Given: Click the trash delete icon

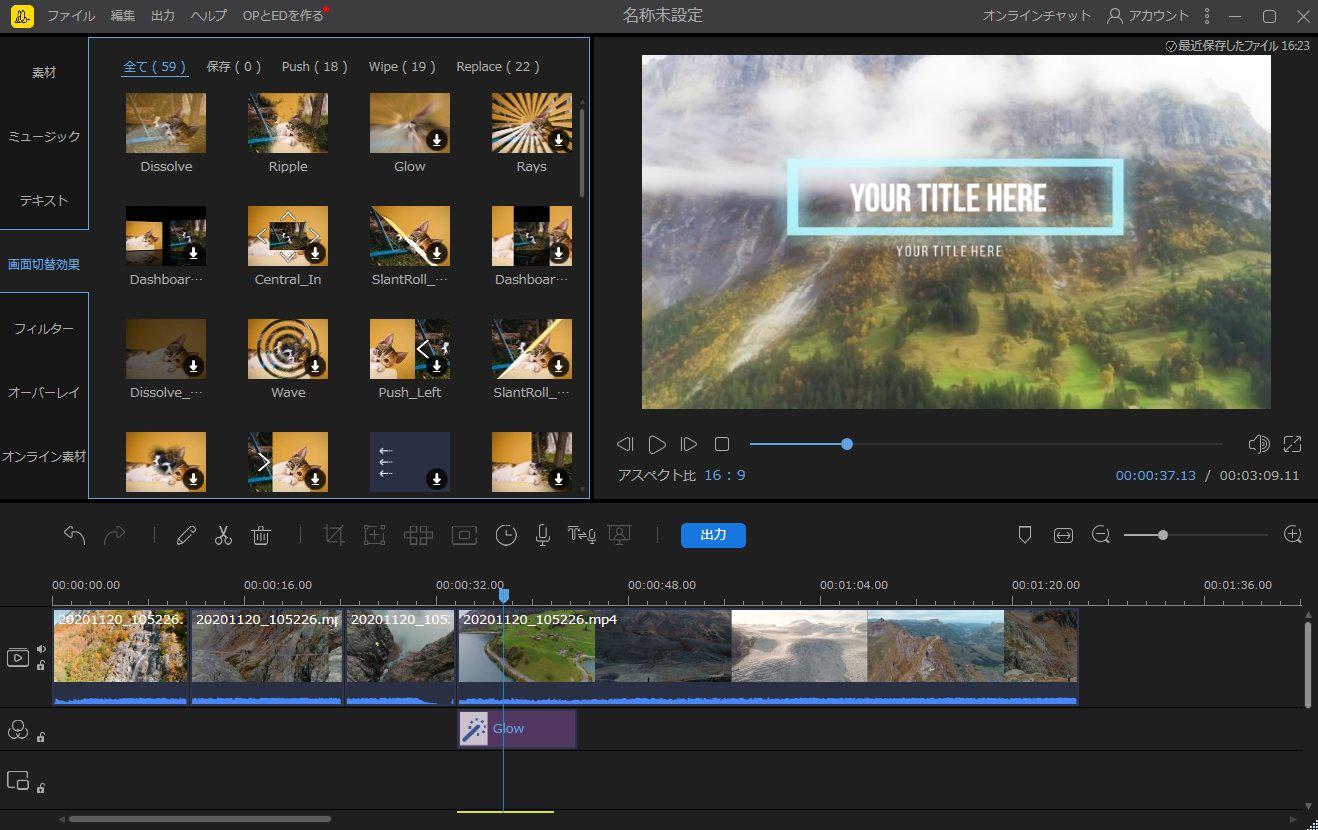Looking at the screenshot, I should (261, 535).
